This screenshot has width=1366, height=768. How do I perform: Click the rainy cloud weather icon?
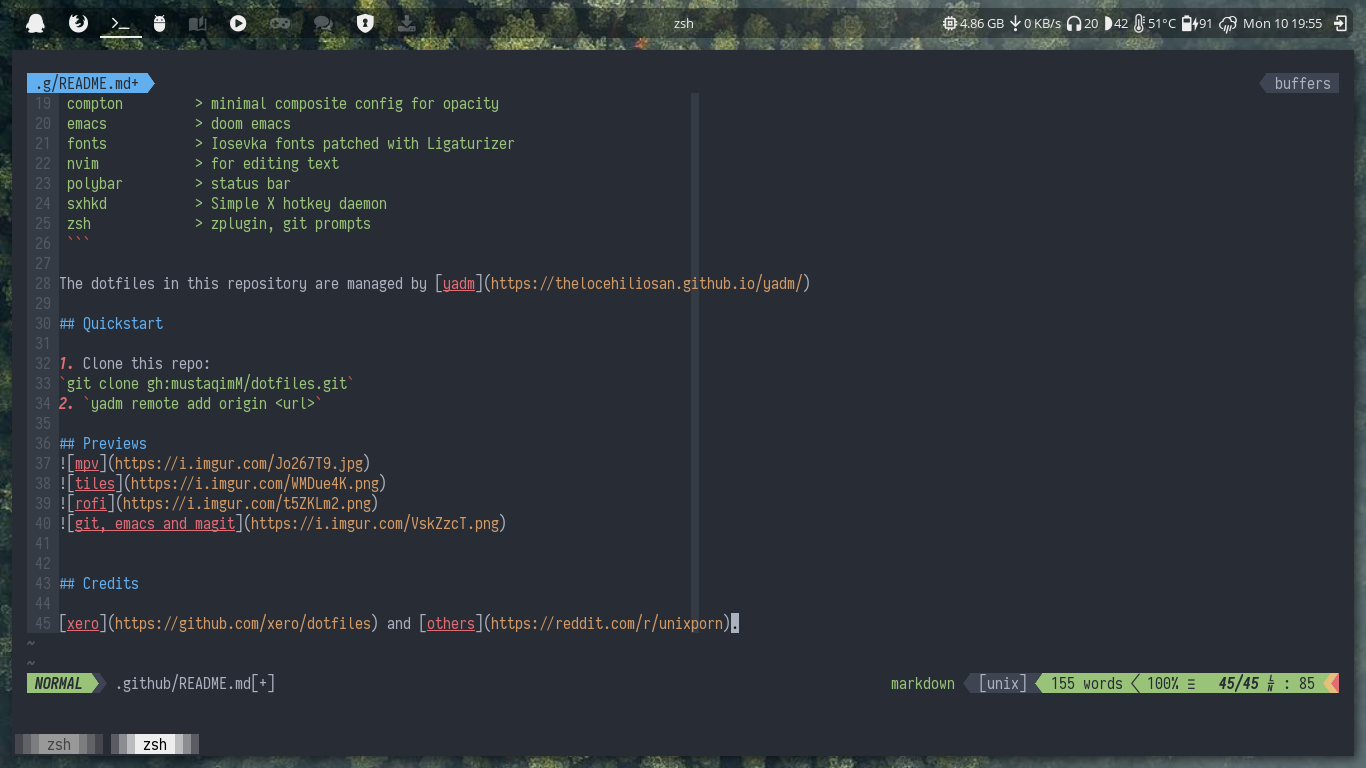pyautogui.click(x=1228, y=23)
